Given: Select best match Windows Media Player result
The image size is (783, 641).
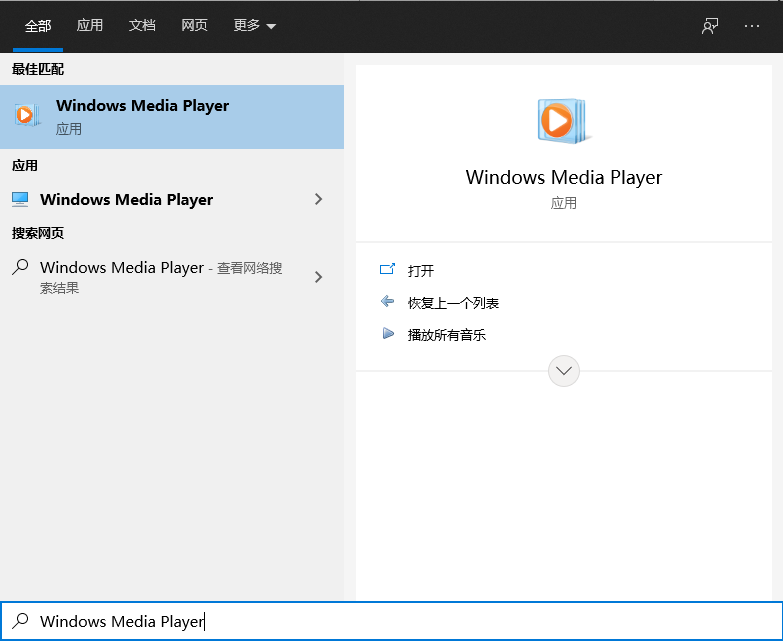Looking at the screenshot, I should pyautogui.click(x=172, y=117).
